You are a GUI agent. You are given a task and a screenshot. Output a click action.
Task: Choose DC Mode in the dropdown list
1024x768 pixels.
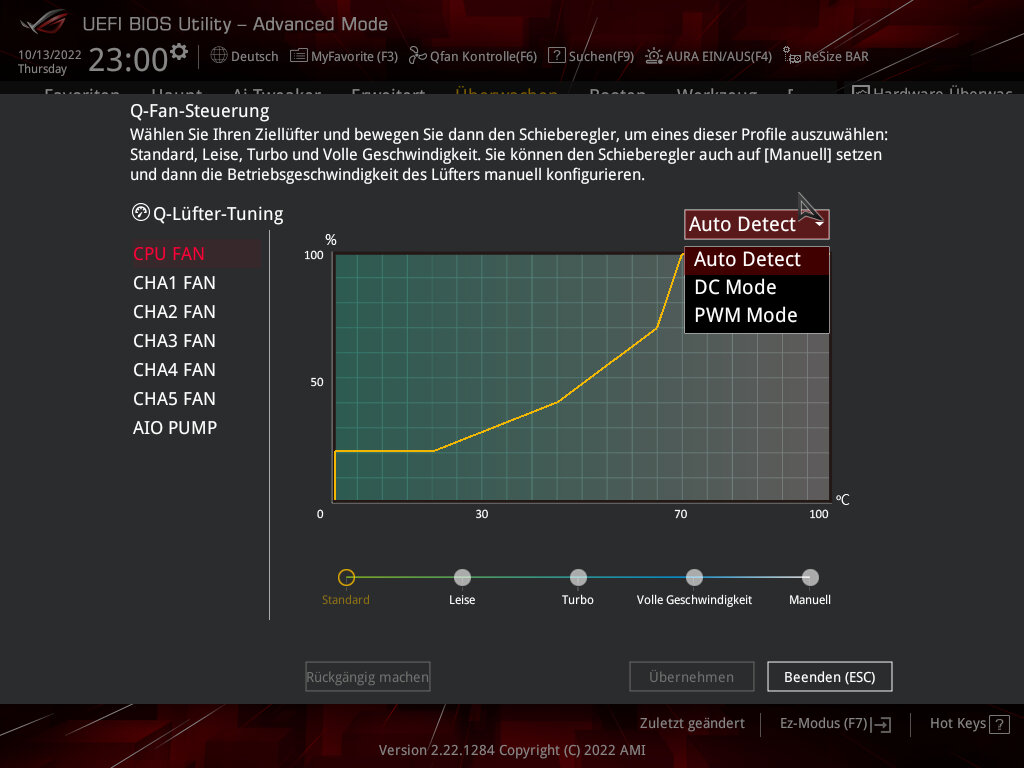(x=756, y=287)
